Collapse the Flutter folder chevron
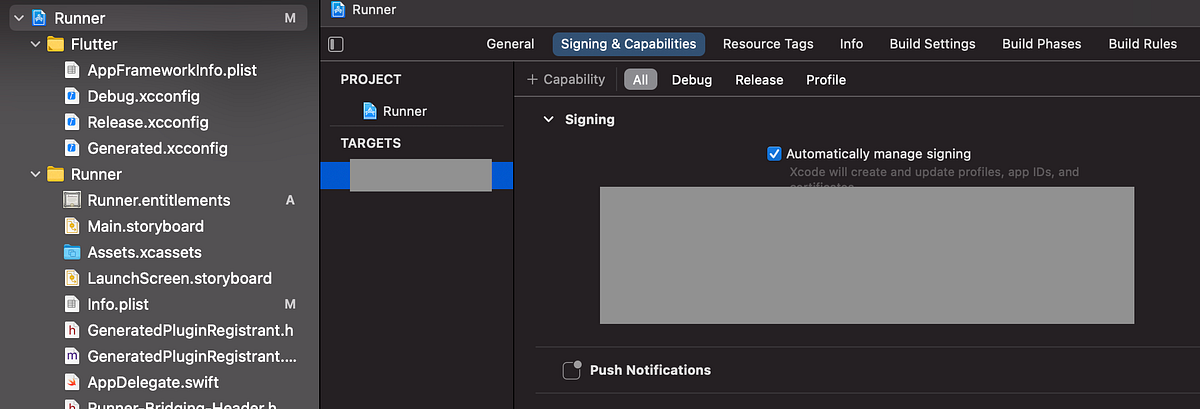This screenshot has width=1200, height=409. click(x=35, y=44)
